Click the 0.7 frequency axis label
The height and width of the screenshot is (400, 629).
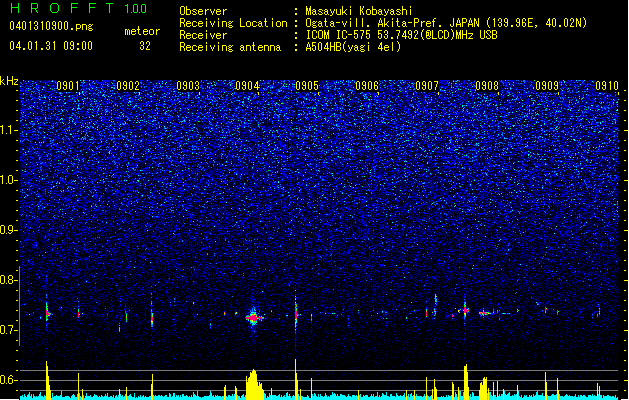9,330
